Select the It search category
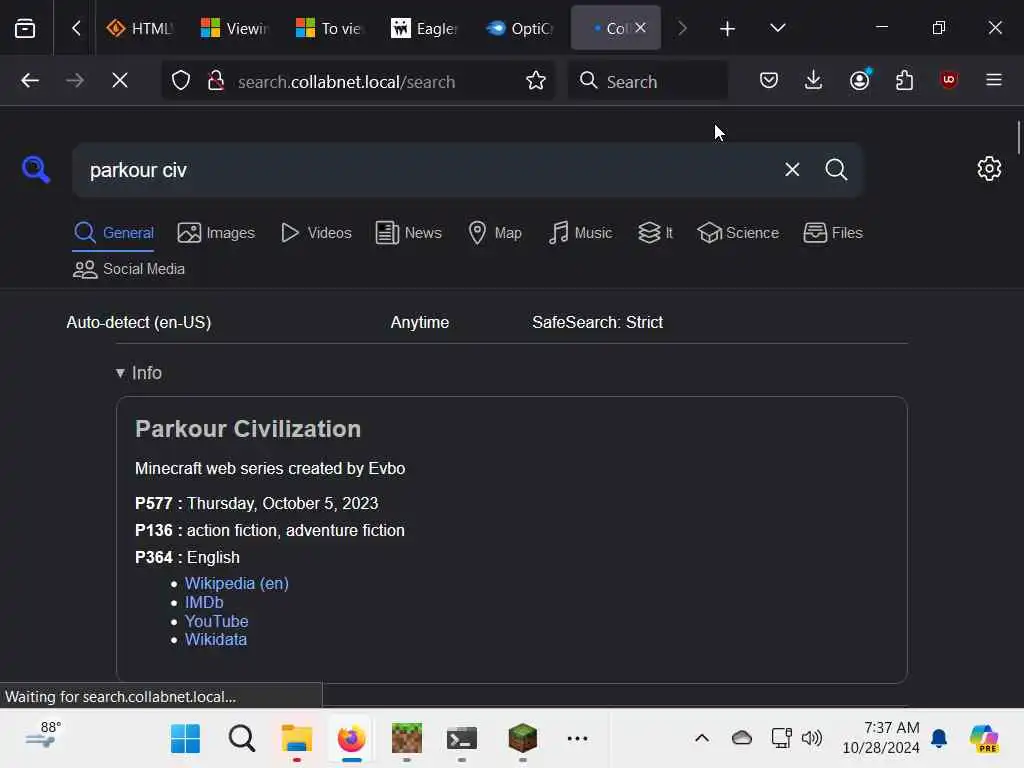This screenshot has height=768, width=1024. coord(655,233)
